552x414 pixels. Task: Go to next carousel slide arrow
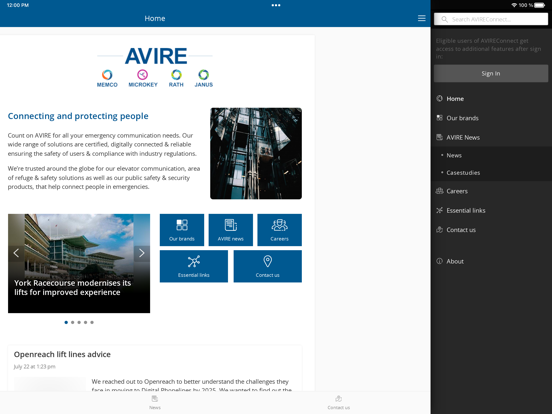[142, 253]
